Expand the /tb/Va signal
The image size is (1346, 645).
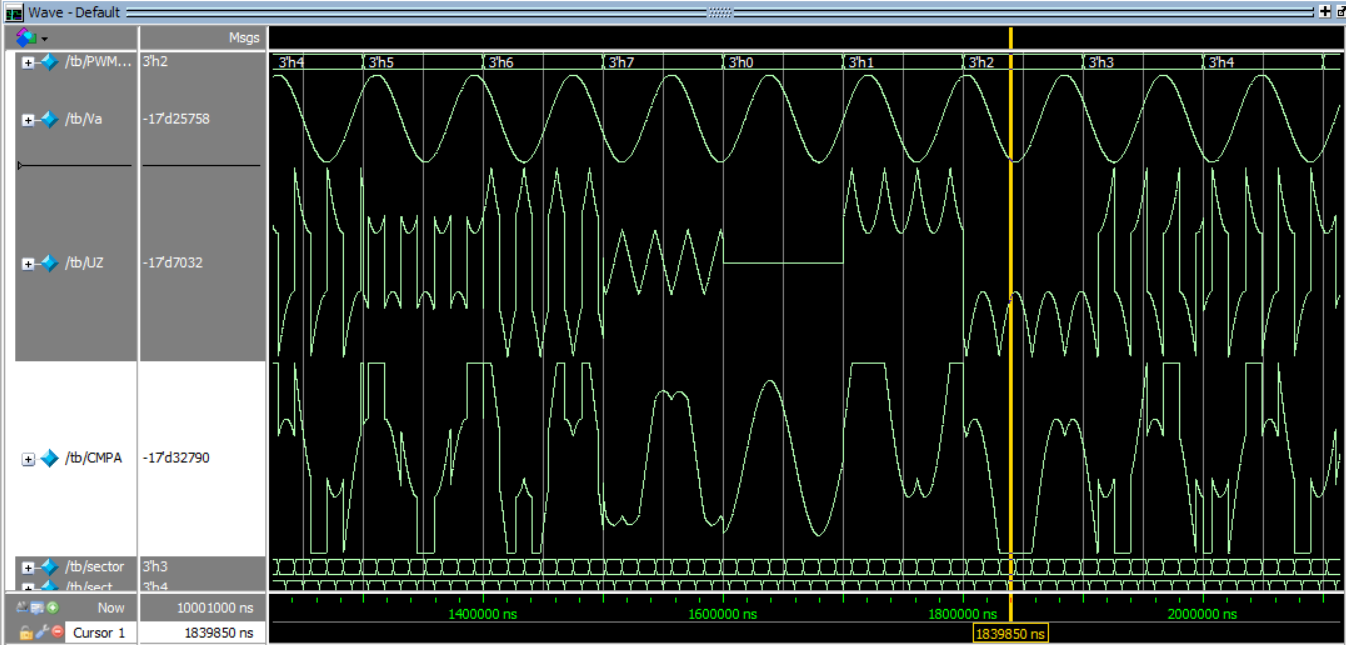pyautogui.click(x=27, y=119)
